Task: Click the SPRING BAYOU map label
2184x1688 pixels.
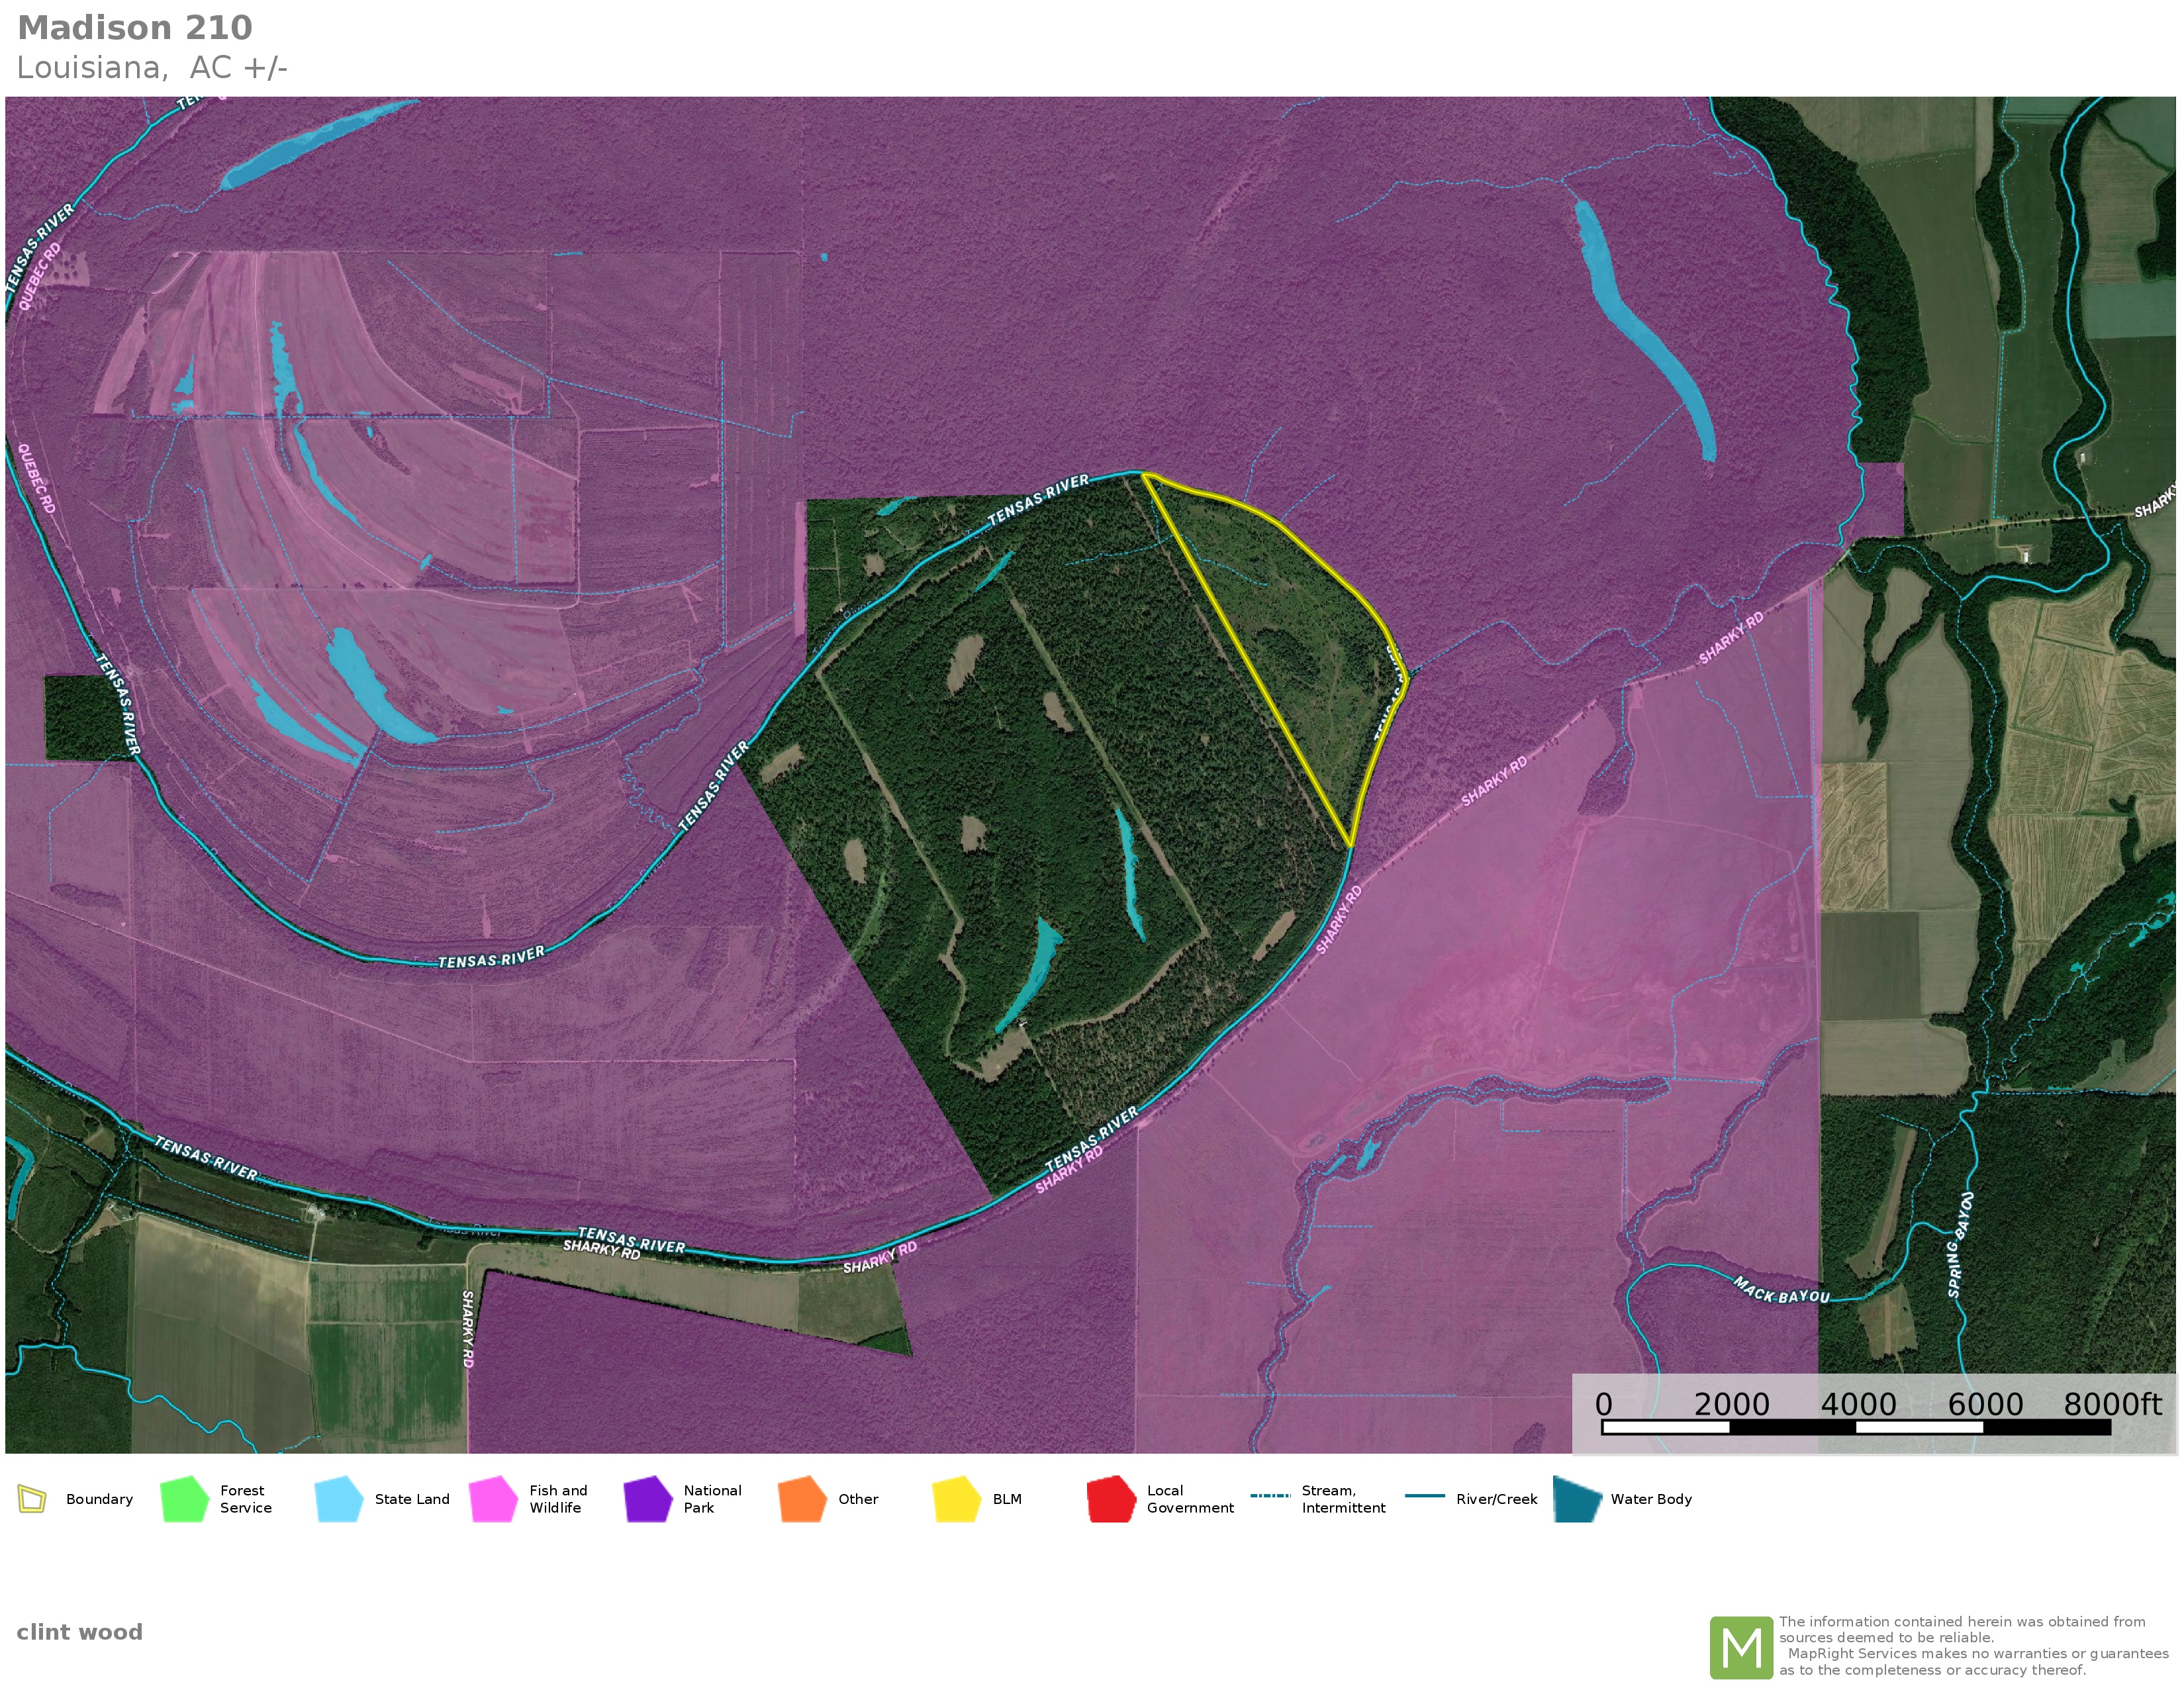Action: pos(1960,1245)
